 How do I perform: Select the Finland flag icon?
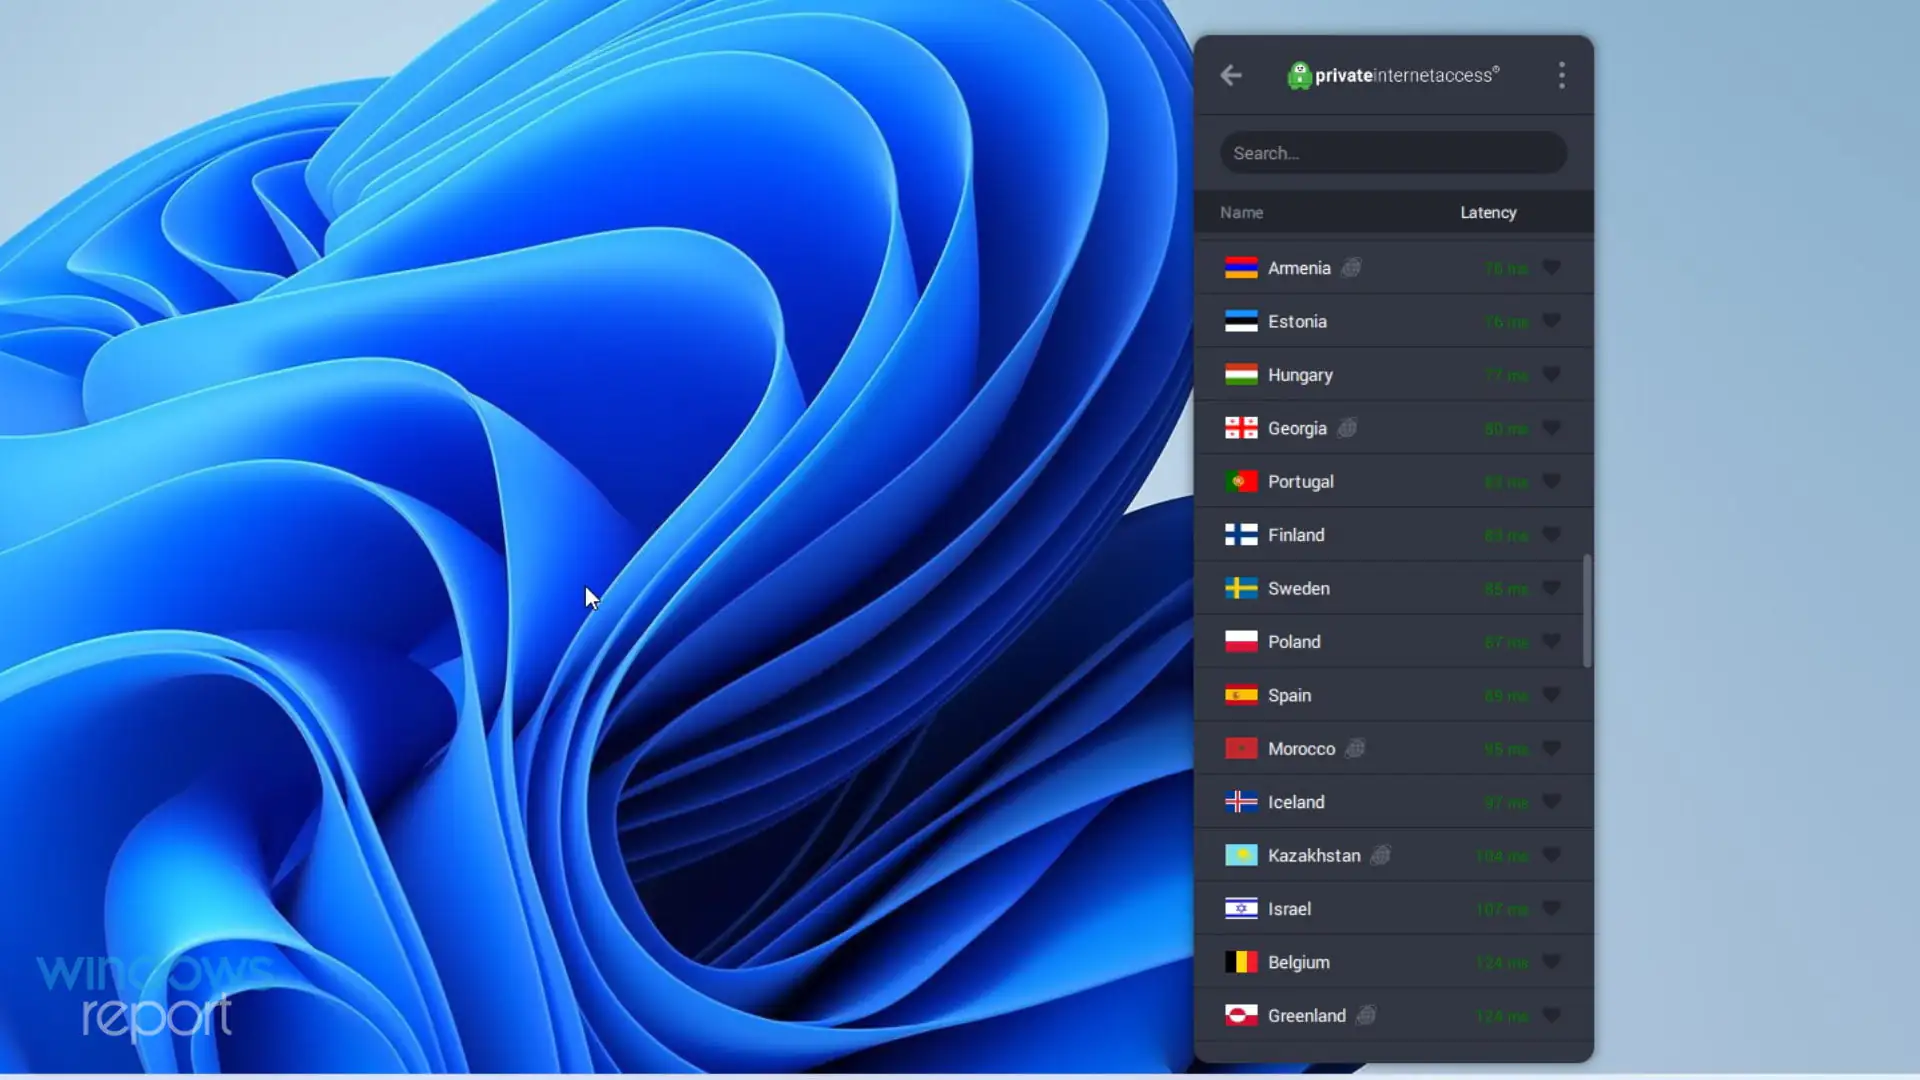[1241, 535]
